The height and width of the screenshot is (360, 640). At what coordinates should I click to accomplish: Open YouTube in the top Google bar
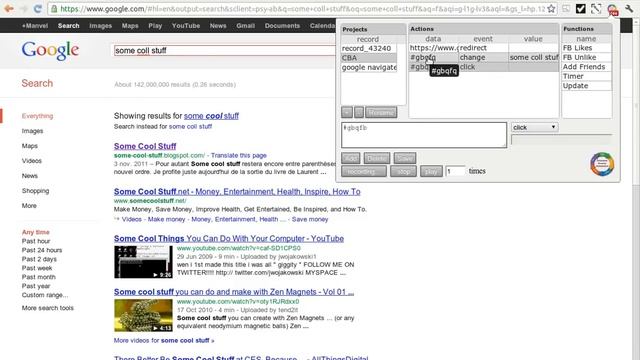click(x=186, y=26)
